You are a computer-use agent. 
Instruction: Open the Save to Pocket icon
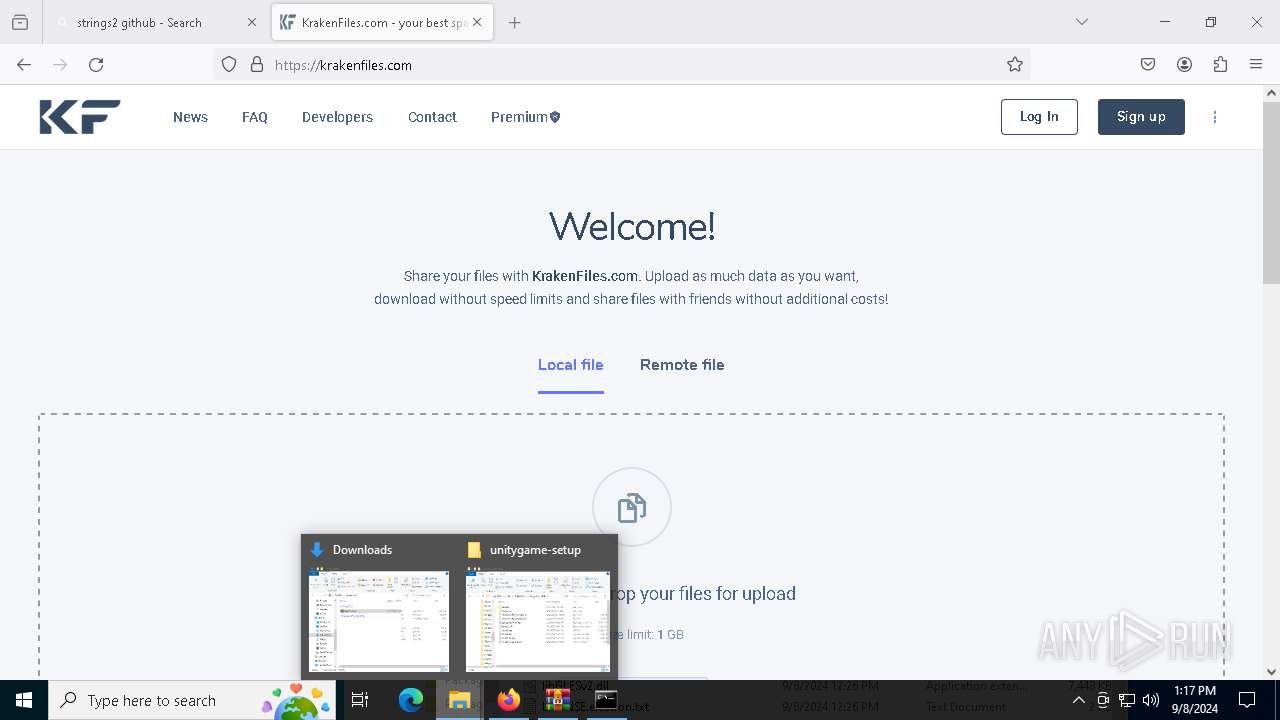pos(1148,64)
